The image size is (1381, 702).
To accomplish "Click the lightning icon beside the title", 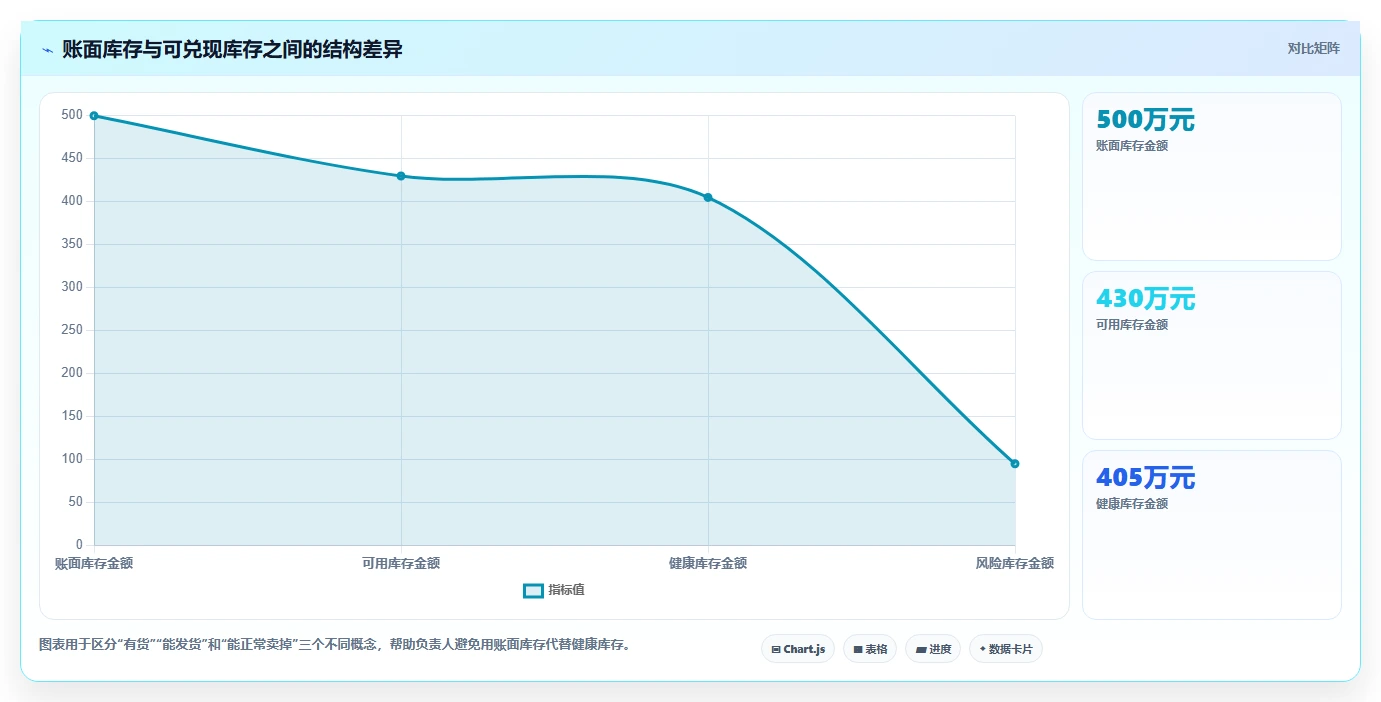I will point(47,50).
